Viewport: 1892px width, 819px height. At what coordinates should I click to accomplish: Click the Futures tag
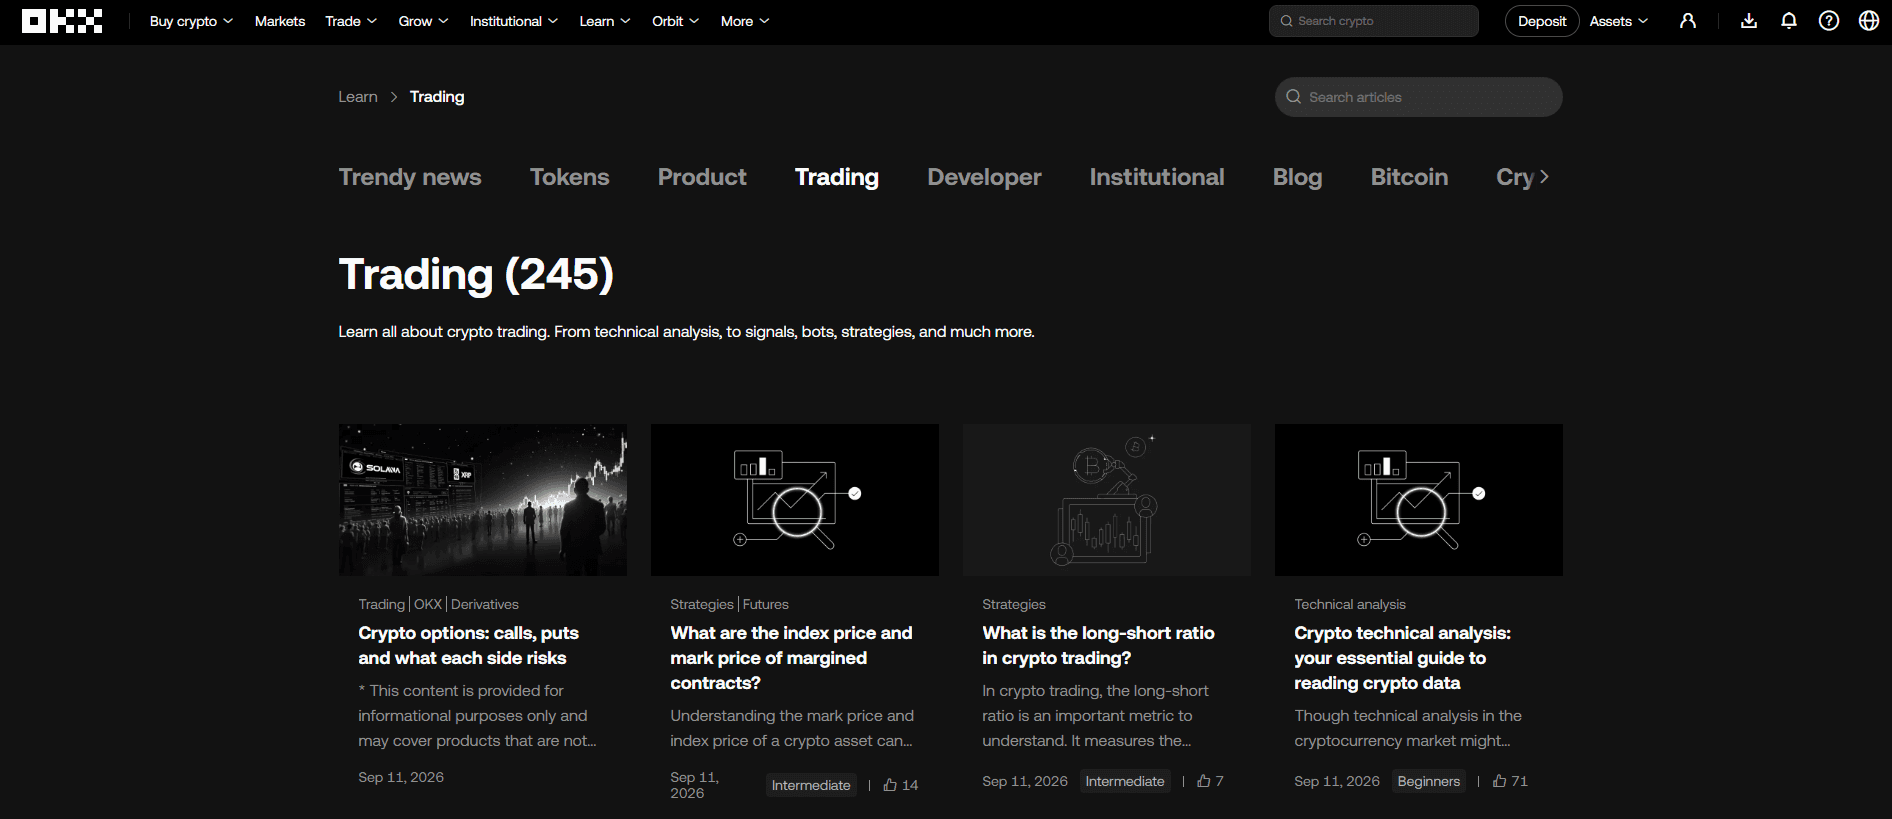pyautogui.click(x=766, y=604)
